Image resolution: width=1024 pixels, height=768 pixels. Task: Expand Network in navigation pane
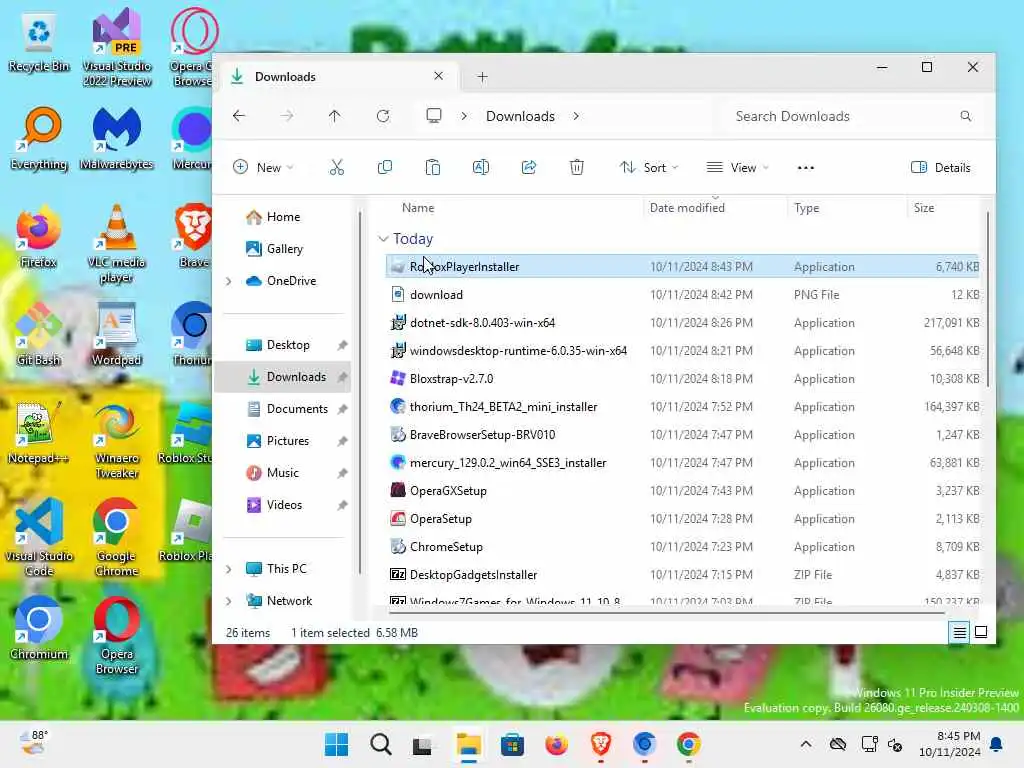pos(229,601)
